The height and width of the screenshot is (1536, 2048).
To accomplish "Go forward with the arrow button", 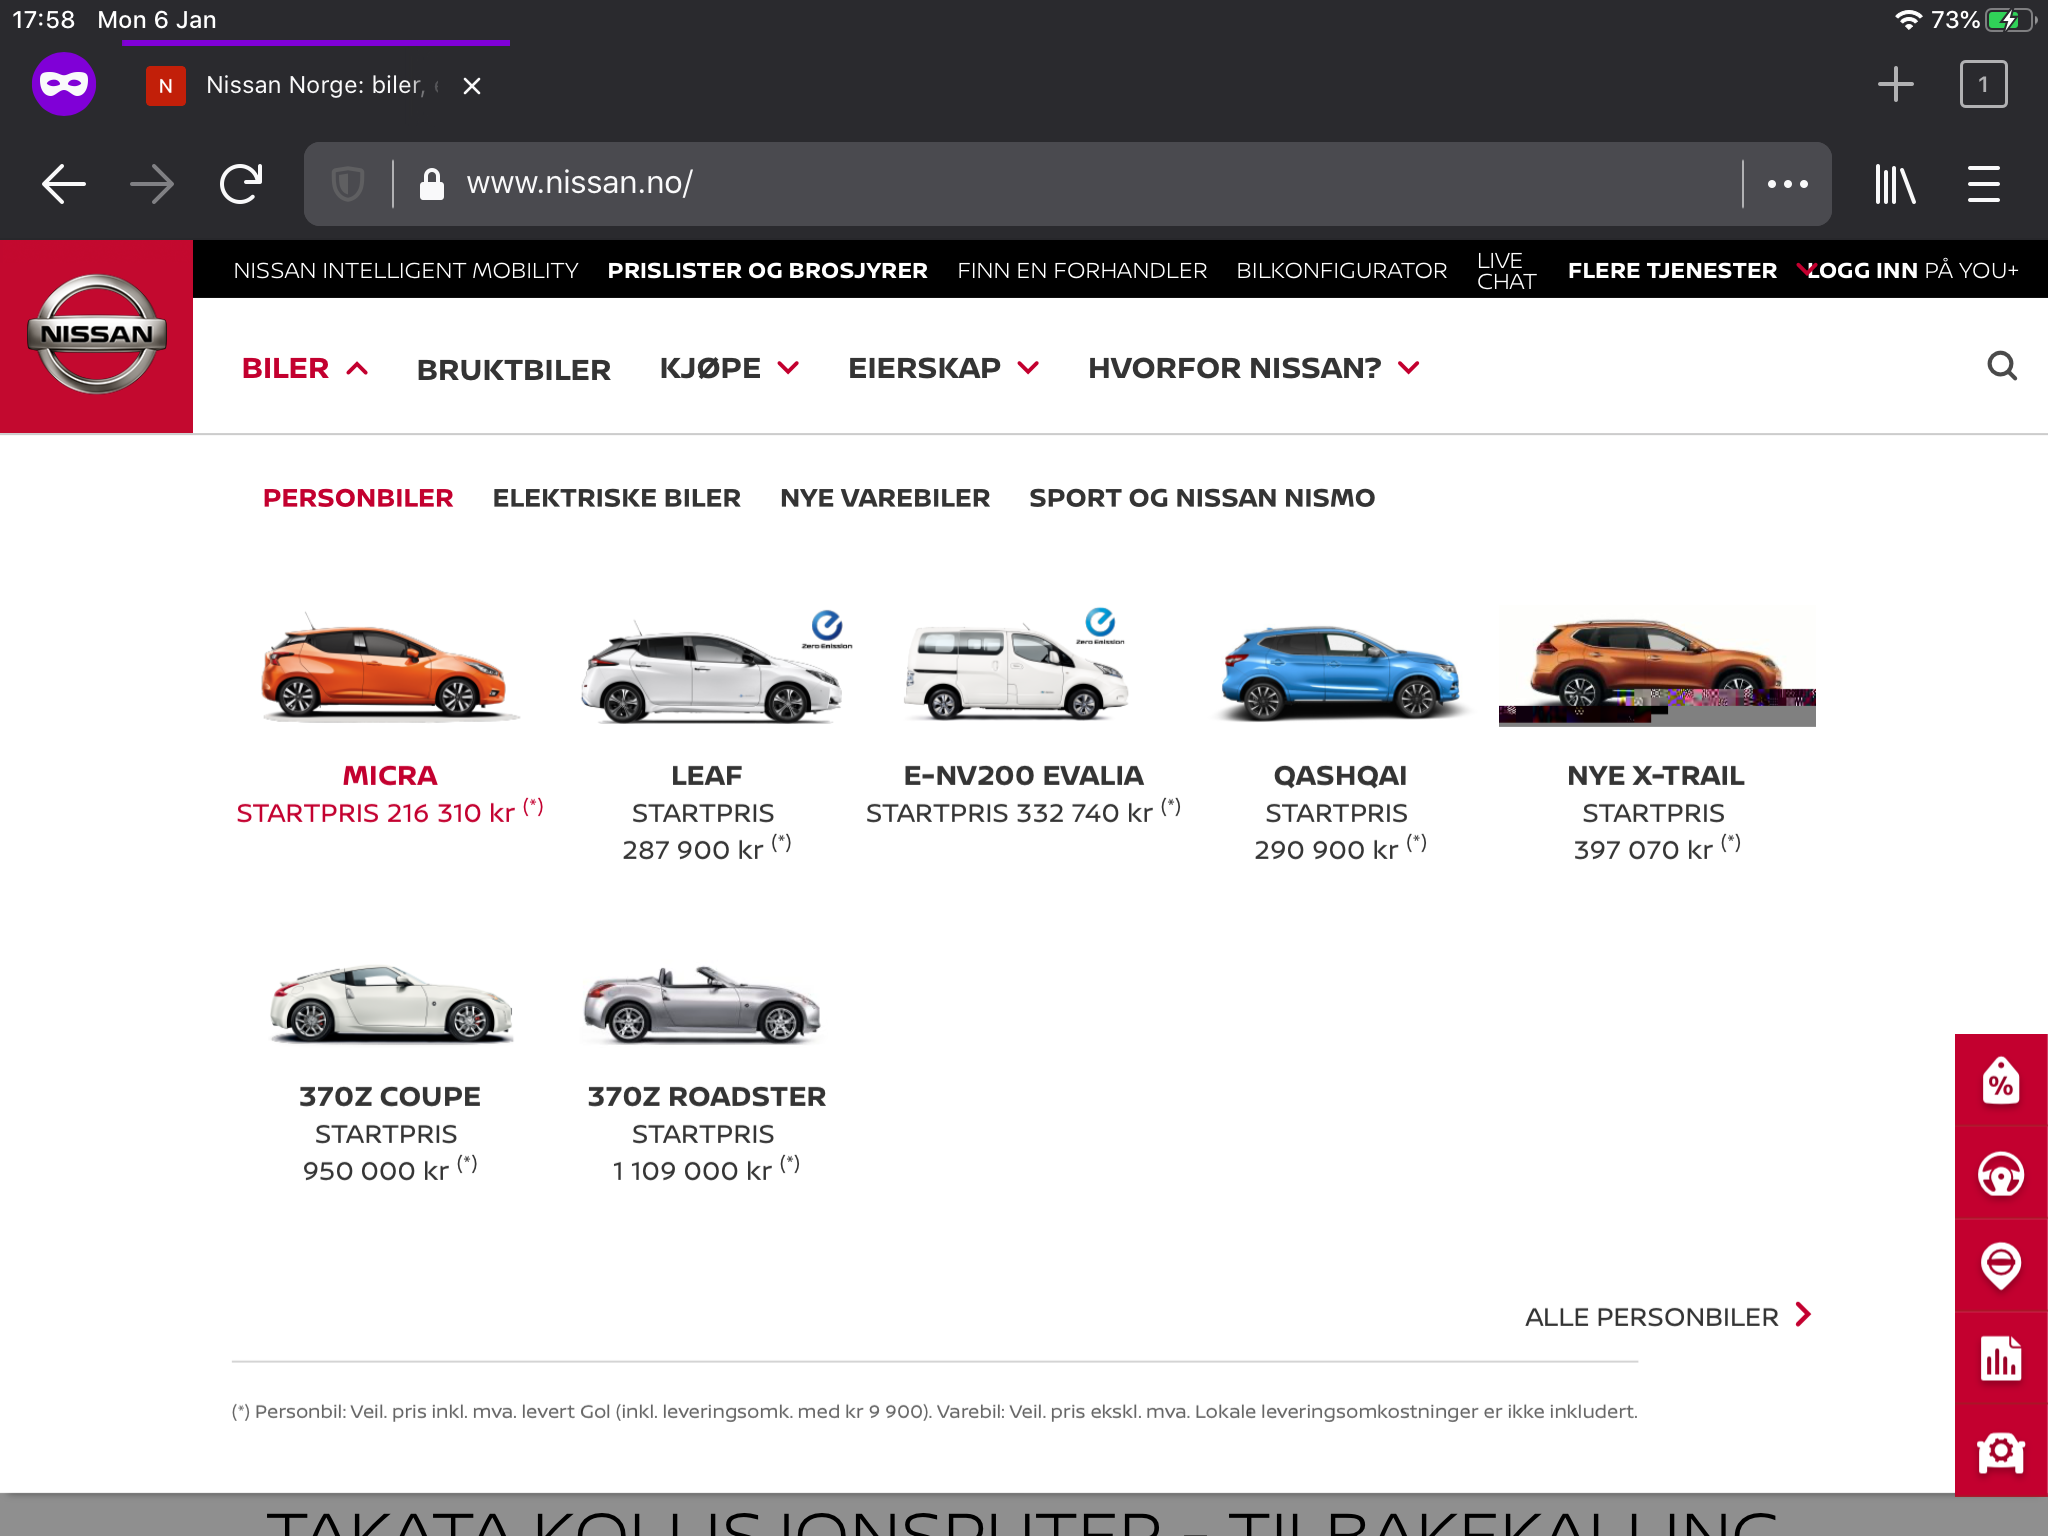I will click(x=152, y=184).
